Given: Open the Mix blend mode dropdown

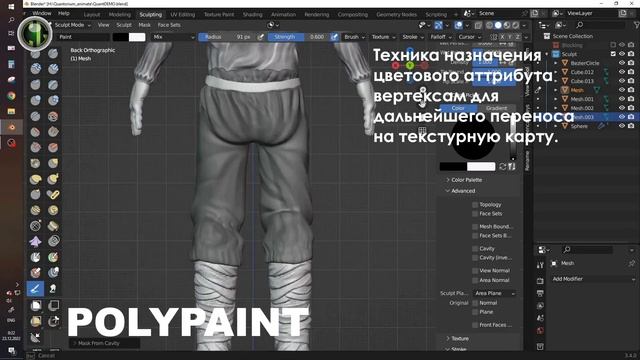Looking at the screenshot, I should [x=173, y=37].
